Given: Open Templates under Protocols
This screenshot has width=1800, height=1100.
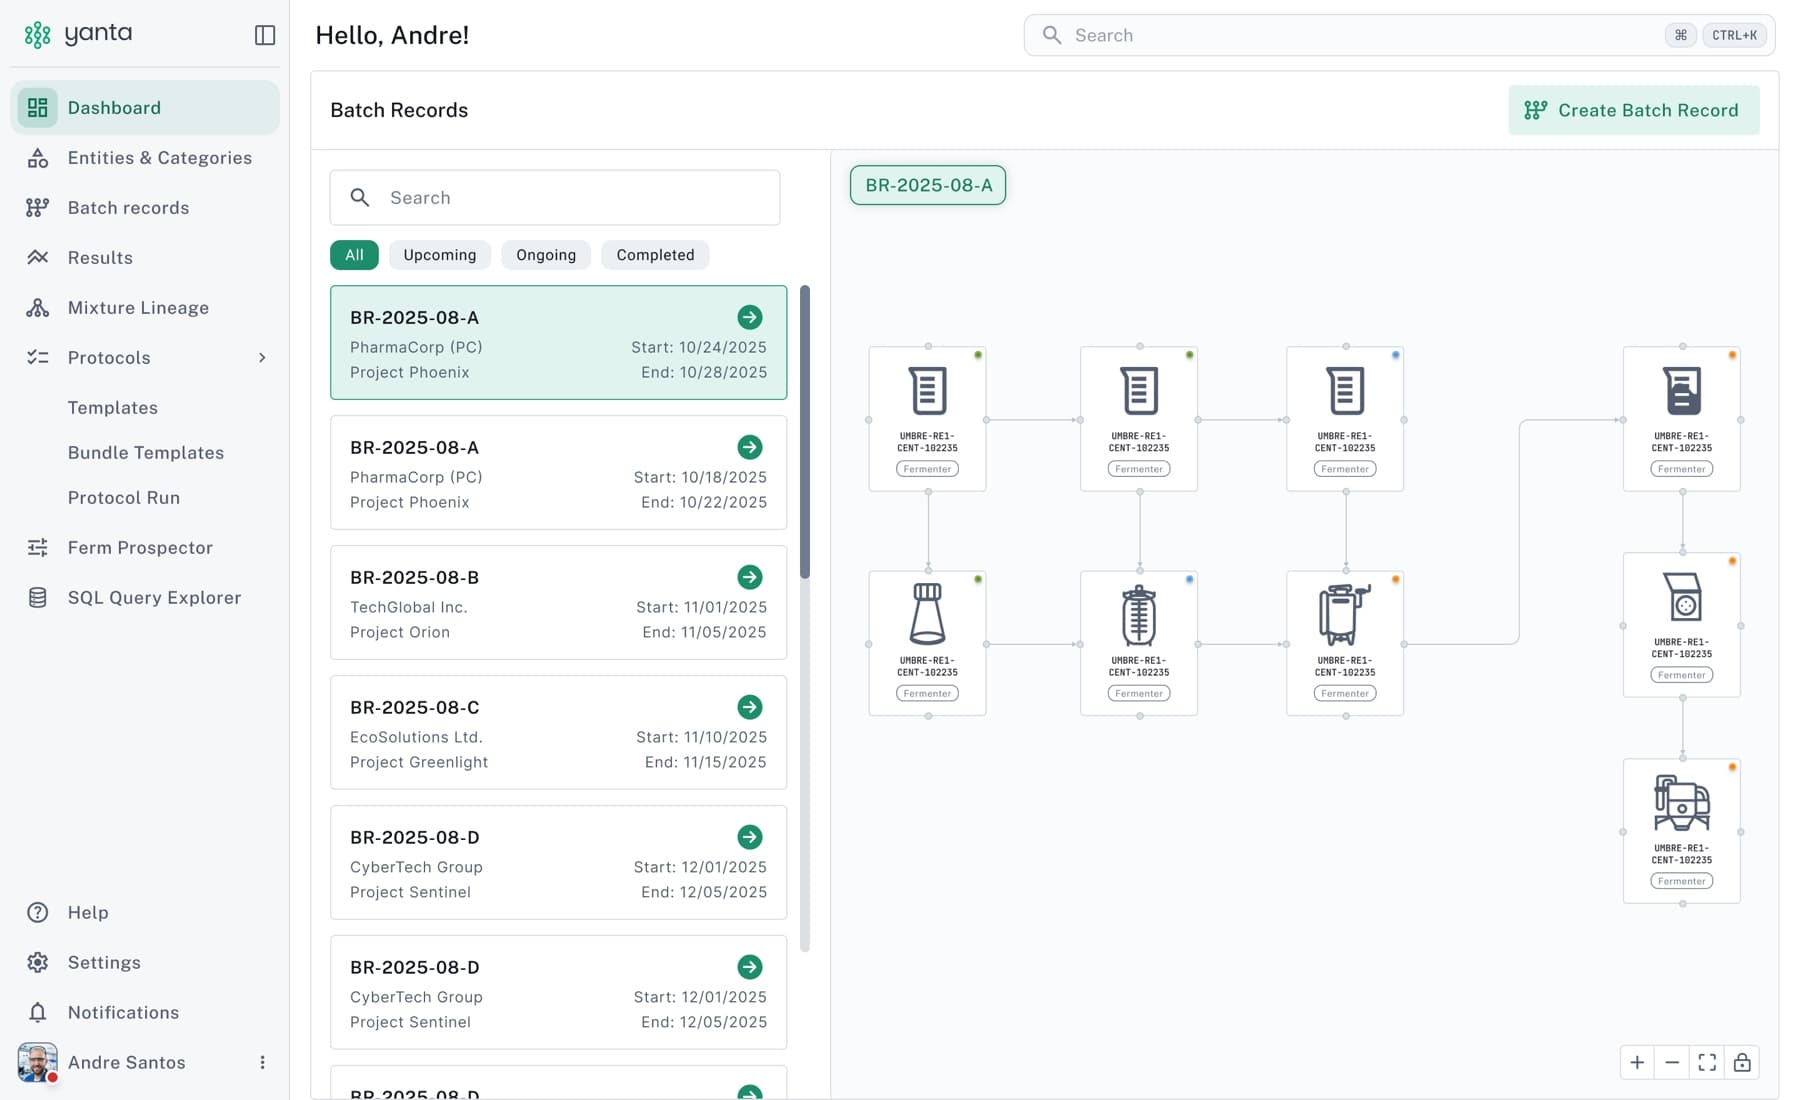Looking at the screenshot, I should click(113, 408).
